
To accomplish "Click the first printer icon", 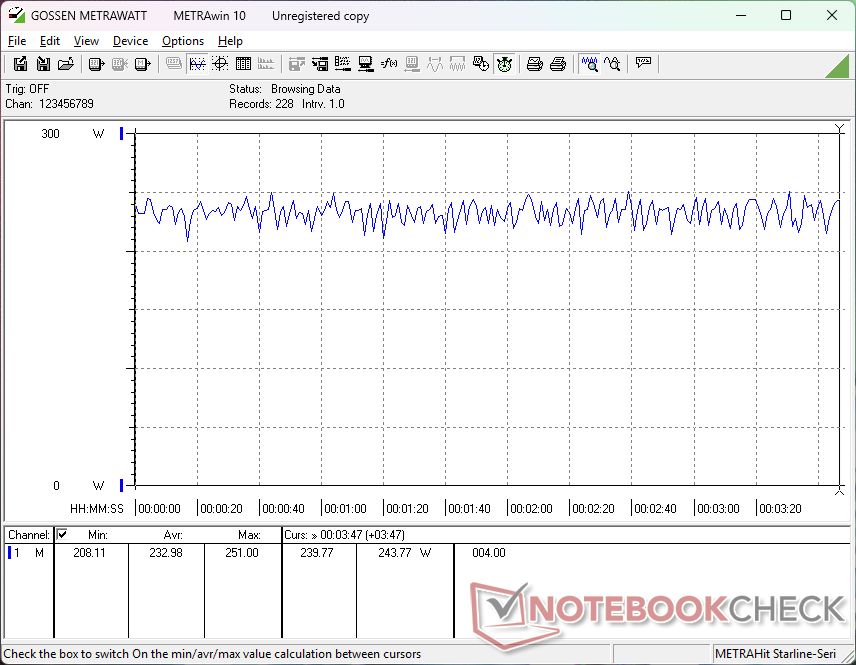I will (x=535, y=64).
